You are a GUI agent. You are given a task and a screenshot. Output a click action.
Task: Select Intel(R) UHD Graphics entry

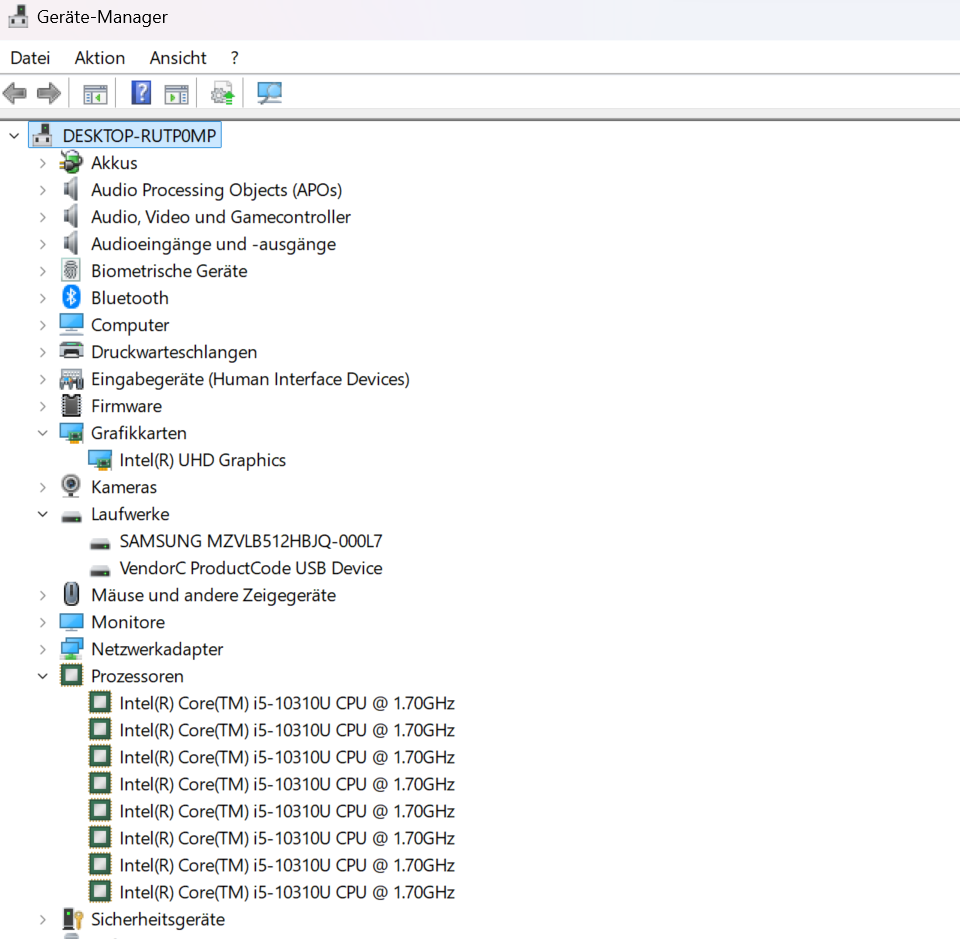pyautogui.click(x=203, y=460)
